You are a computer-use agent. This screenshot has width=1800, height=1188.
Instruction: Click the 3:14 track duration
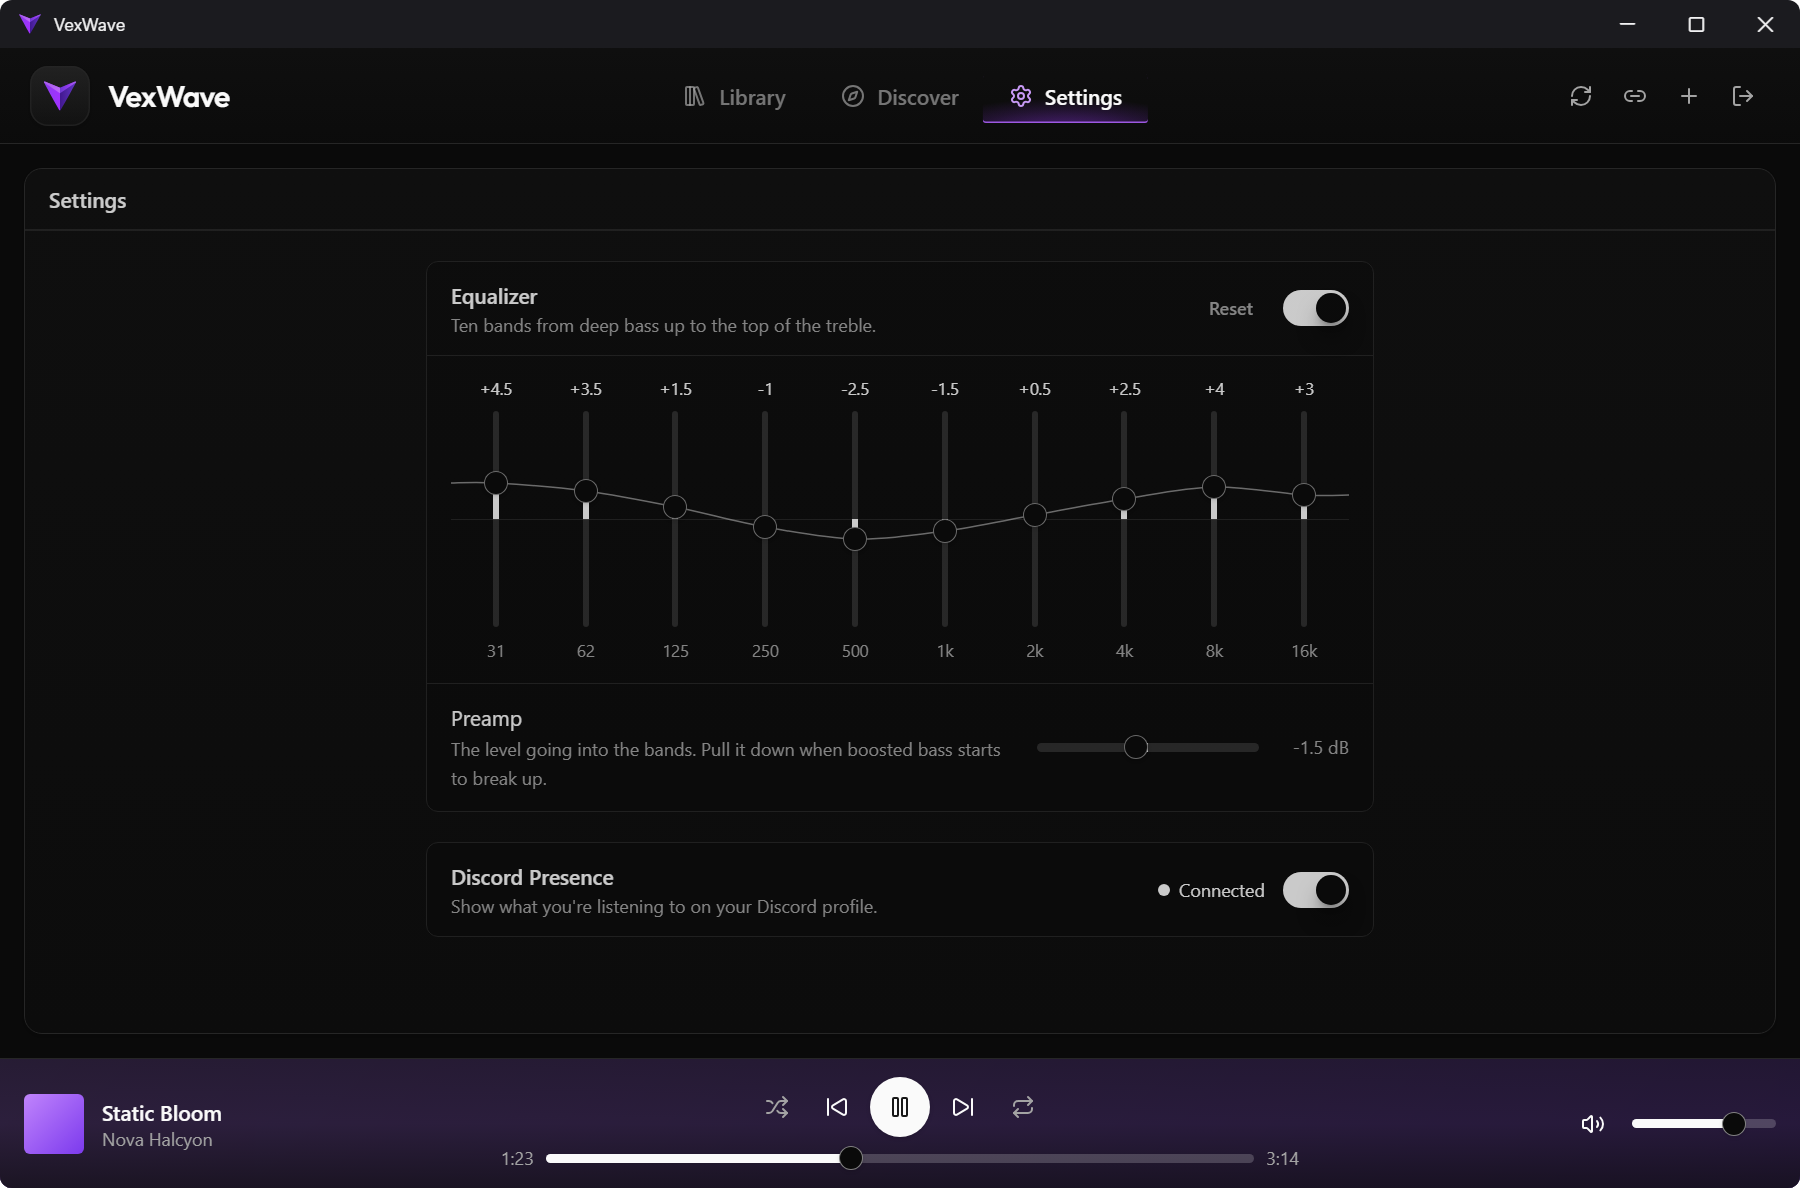pyautogui.click(x=1282, y=1159)
